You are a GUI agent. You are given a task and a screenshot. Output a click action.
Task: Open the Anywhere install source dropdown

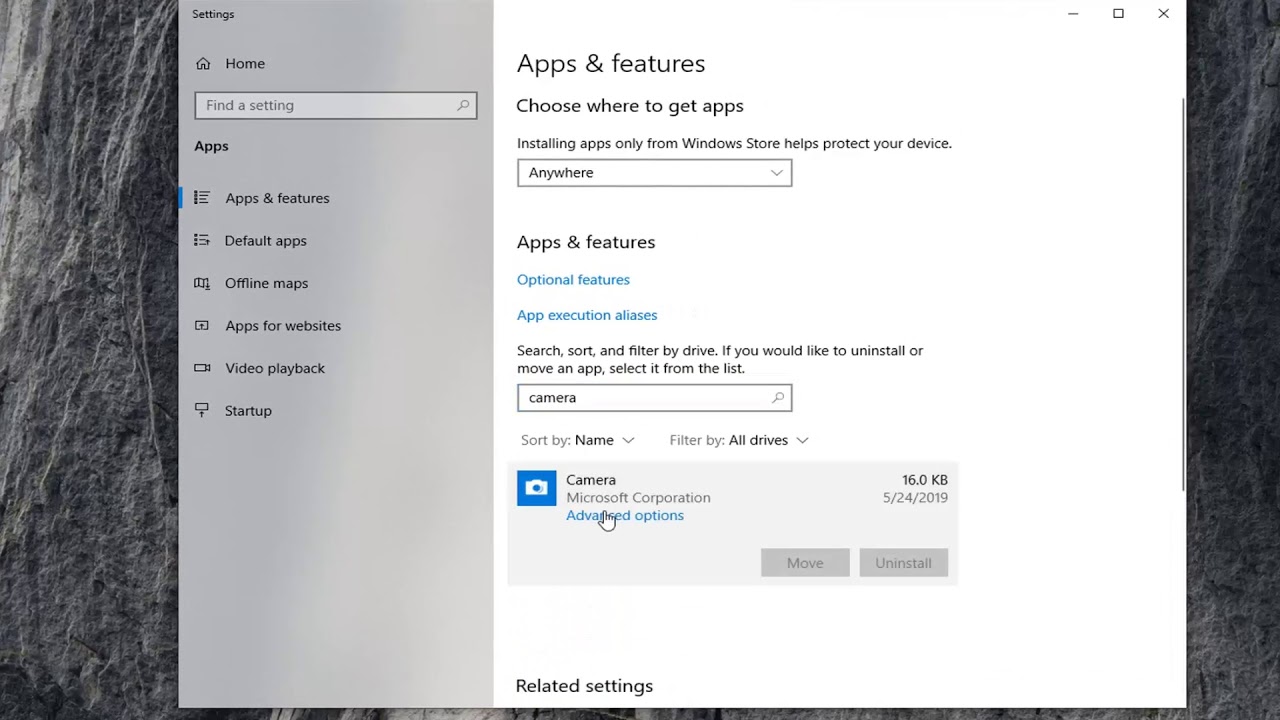tap(654, 172)
